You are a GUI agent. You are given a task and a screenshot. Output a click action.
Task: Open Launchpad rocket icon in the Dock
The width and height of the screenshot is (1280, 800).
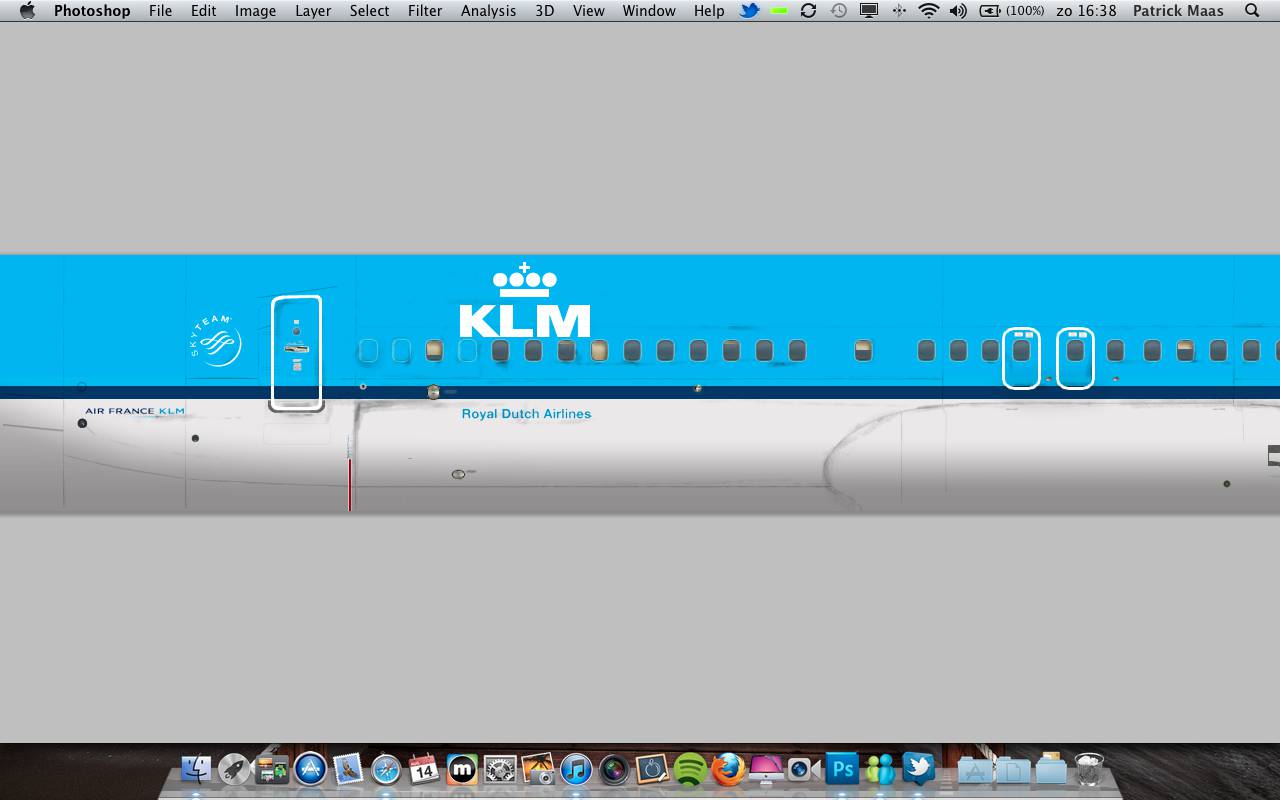tap(234, 769)
